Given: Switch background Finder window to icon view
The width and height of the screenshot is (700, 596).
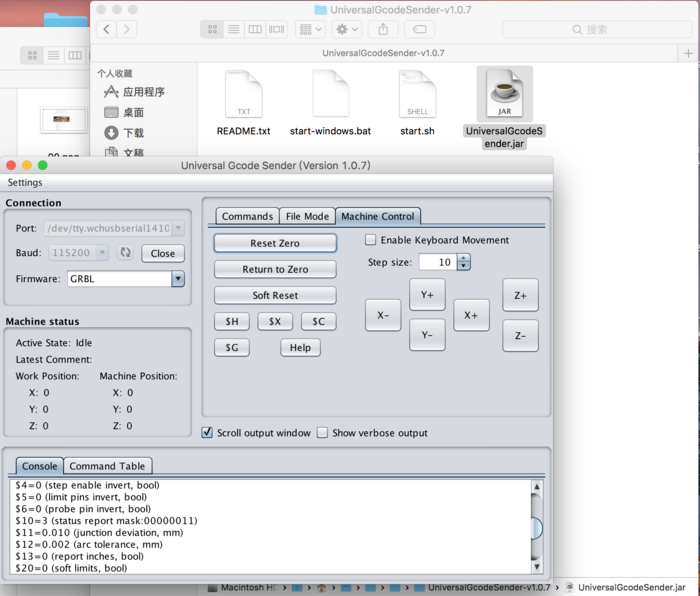Looking at the screenshot, I should click(x=32, y=55).
